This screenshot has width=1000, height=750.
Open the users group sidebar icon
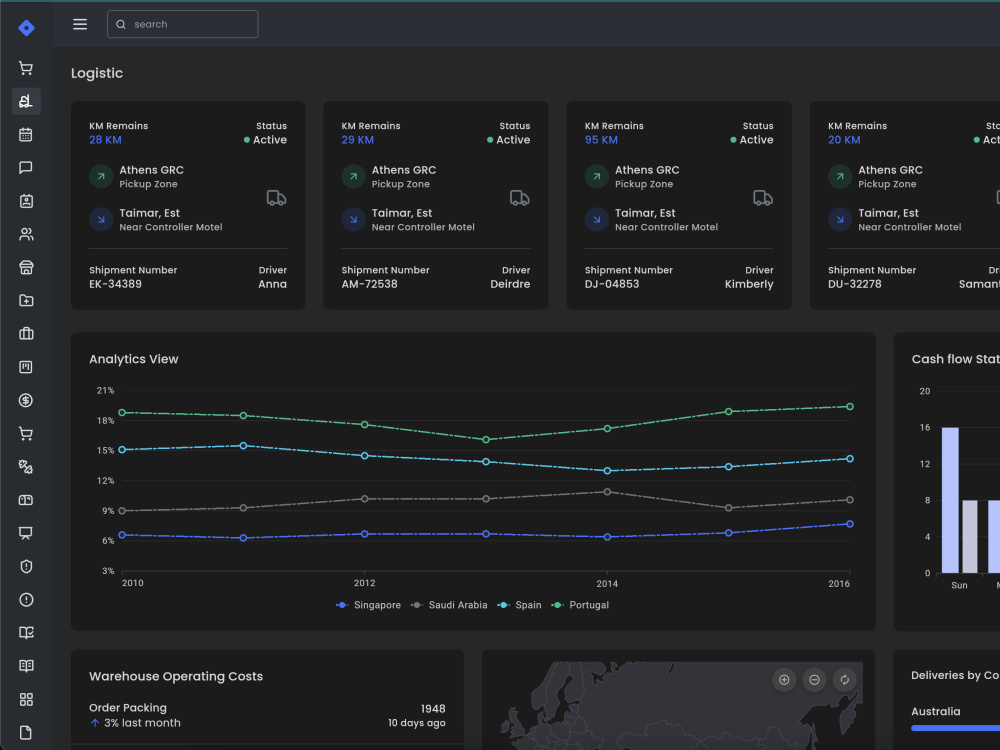pyautogui.click(x=26, y=234)
